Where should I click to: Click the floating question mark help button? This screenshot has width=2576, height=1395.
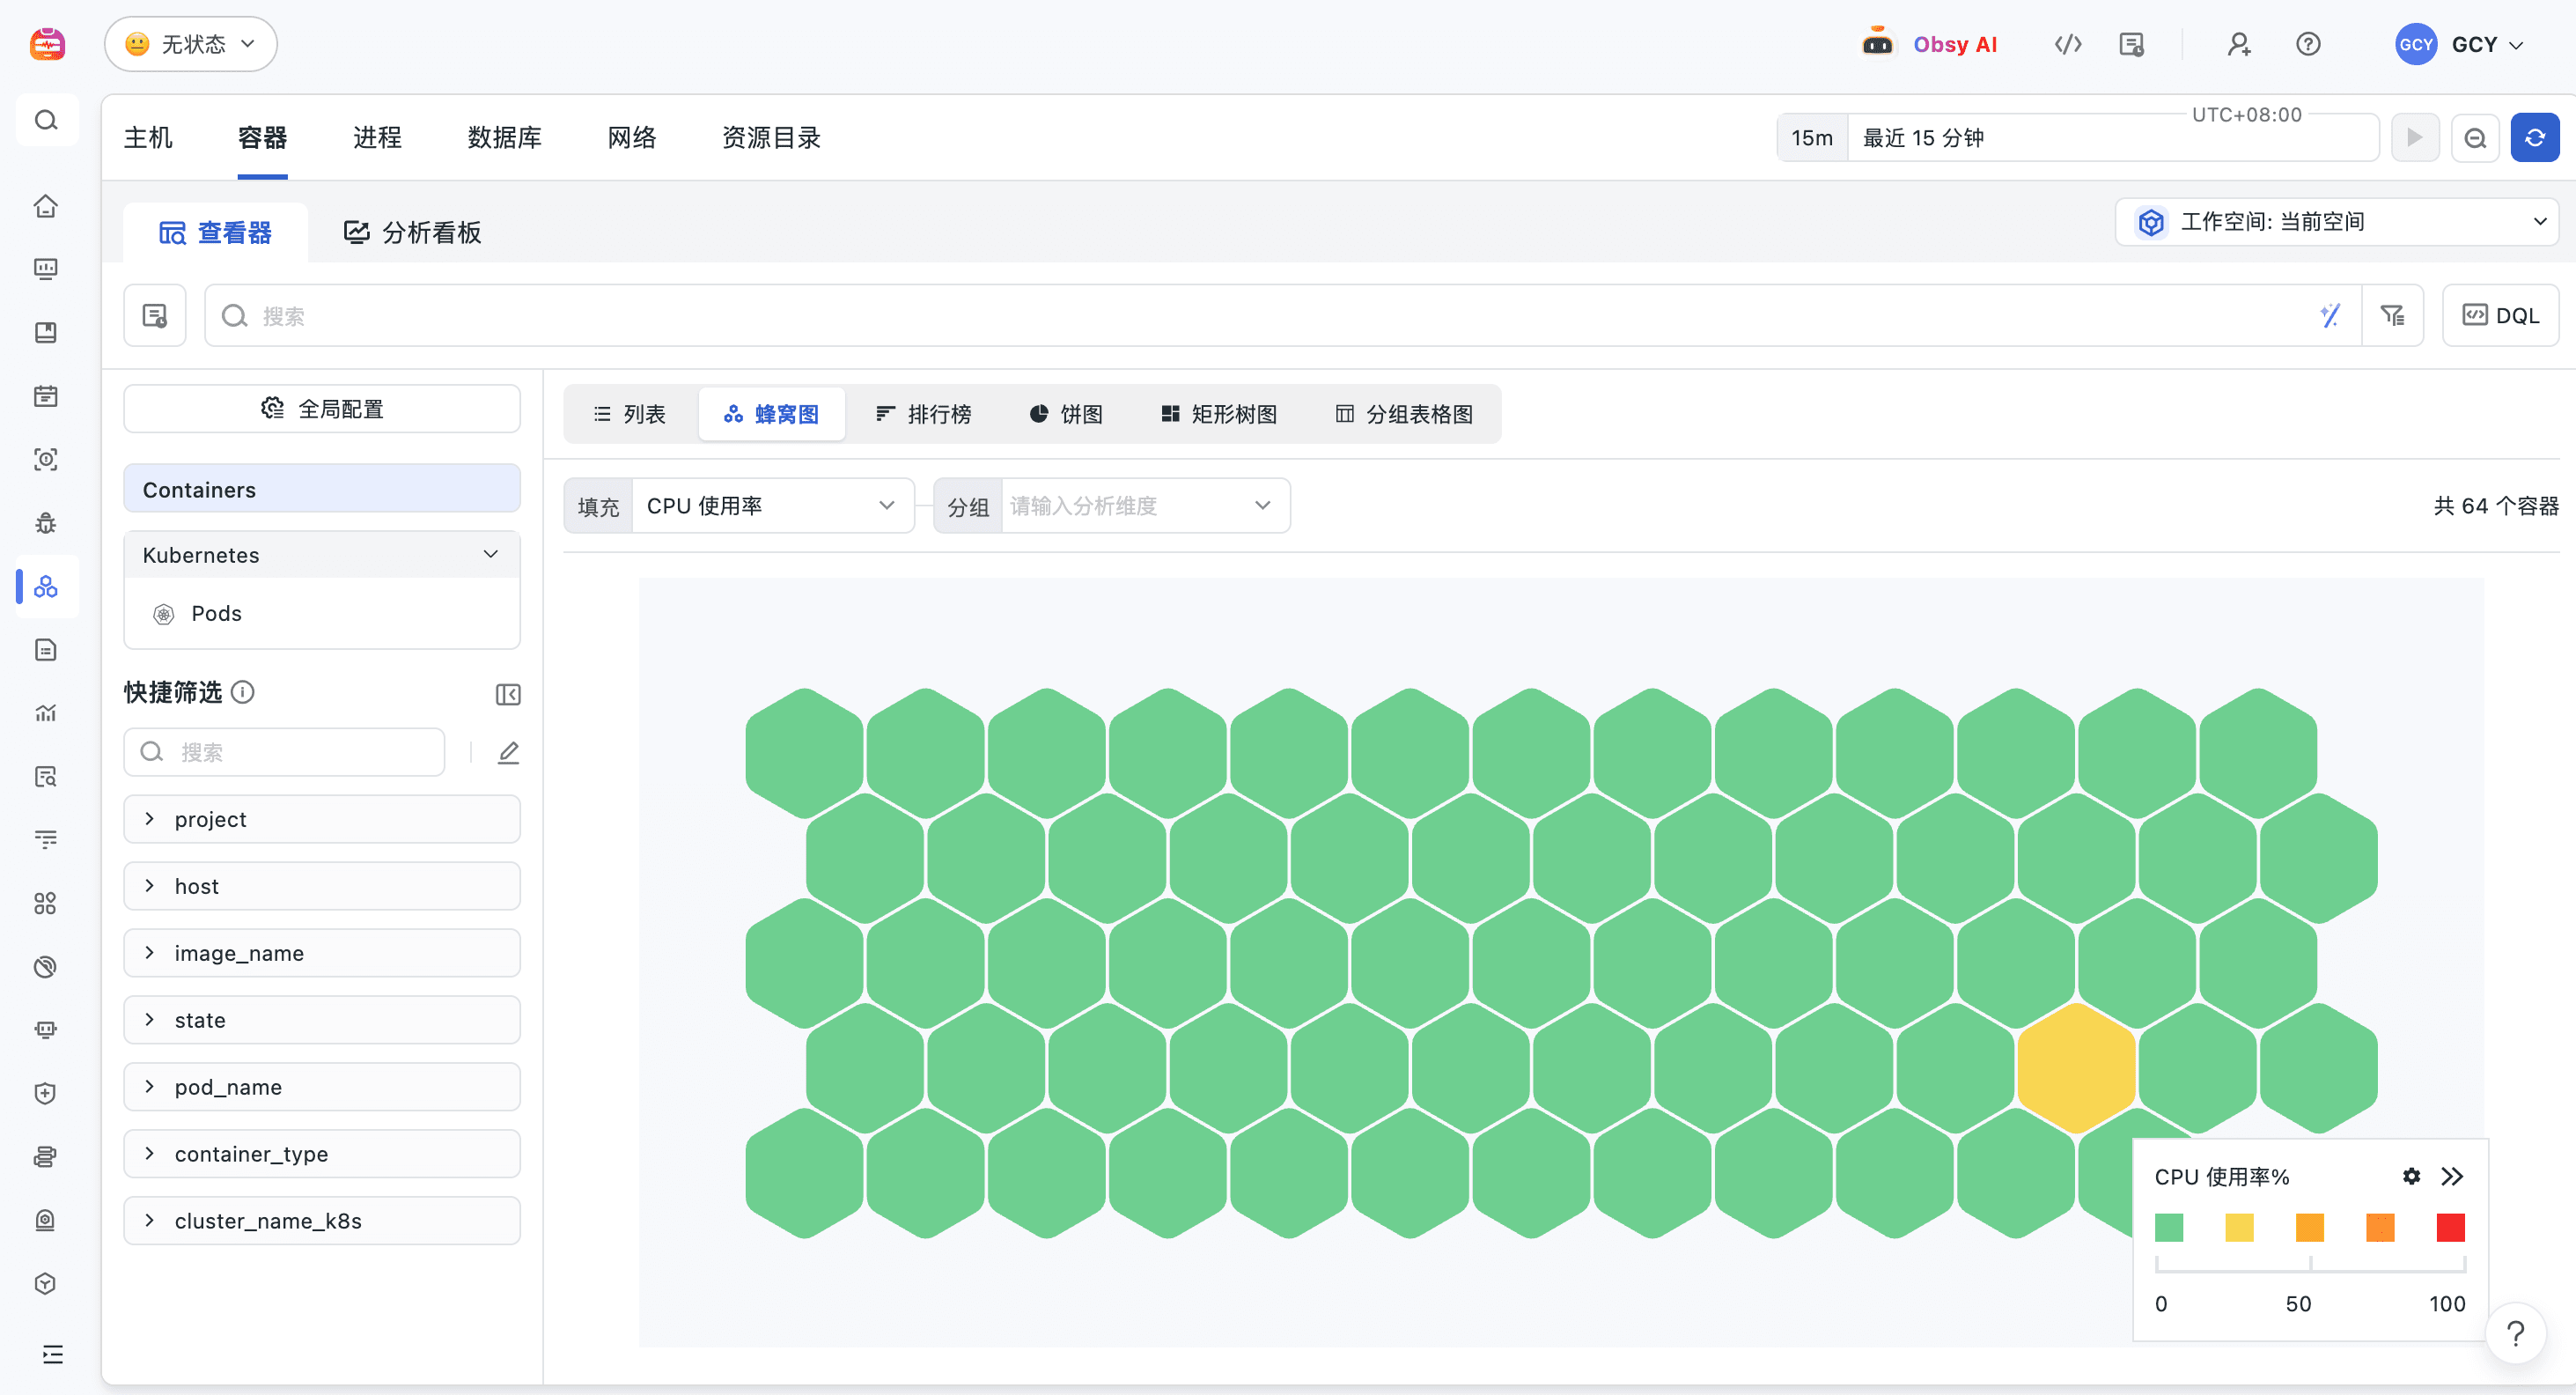[2516, 1333]
